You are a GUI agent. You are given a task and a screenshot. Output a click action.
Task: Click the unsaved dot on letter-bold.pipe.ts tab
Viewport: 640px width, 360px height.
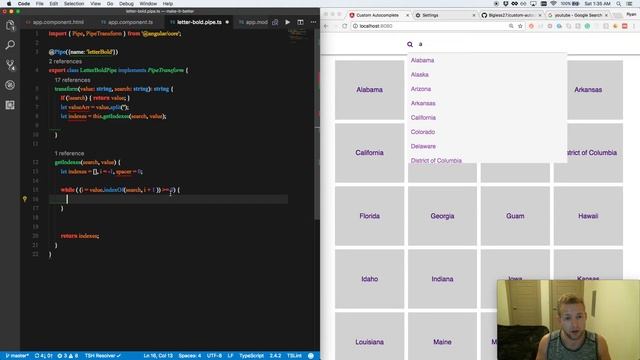coord(227,22)
